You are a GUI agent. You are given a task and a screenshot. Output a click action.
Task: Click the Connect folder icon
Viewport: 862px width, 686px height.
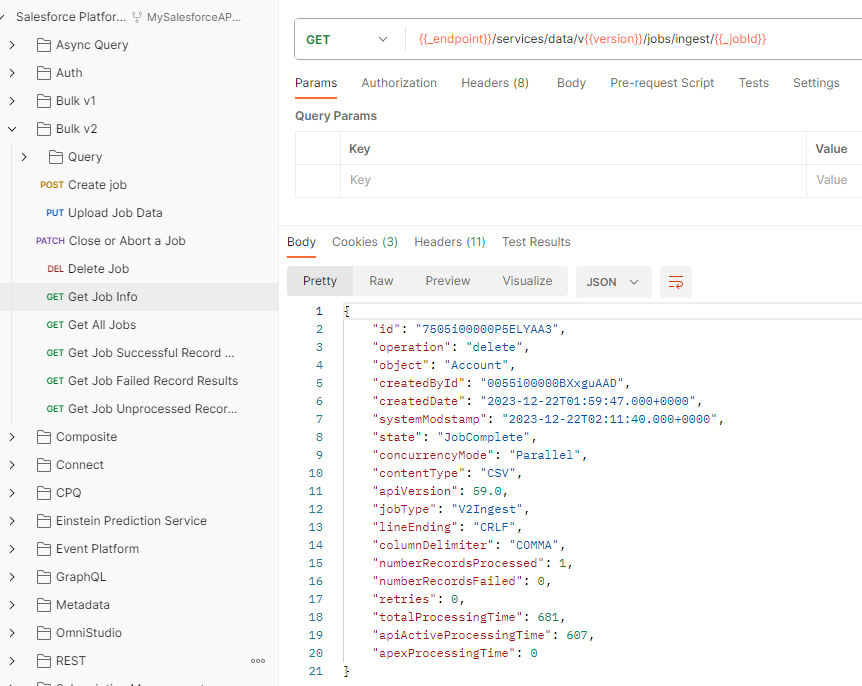[43, 465]
